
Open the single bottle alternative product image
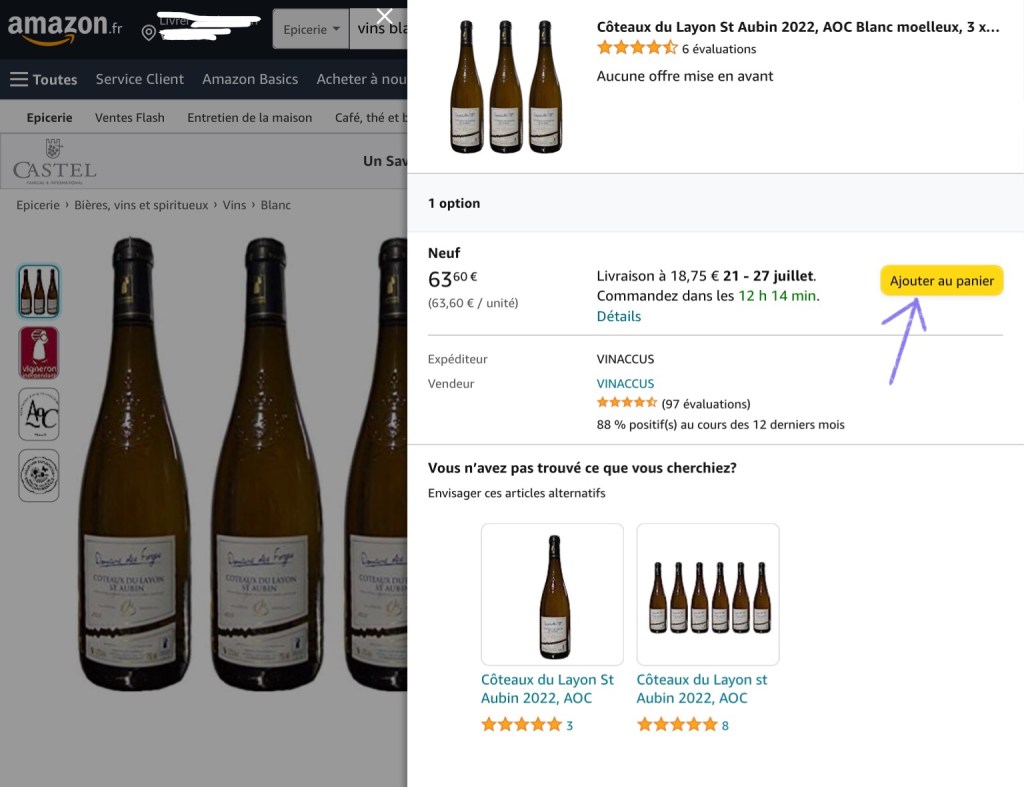pyautogui.click(x=552, y=595)
